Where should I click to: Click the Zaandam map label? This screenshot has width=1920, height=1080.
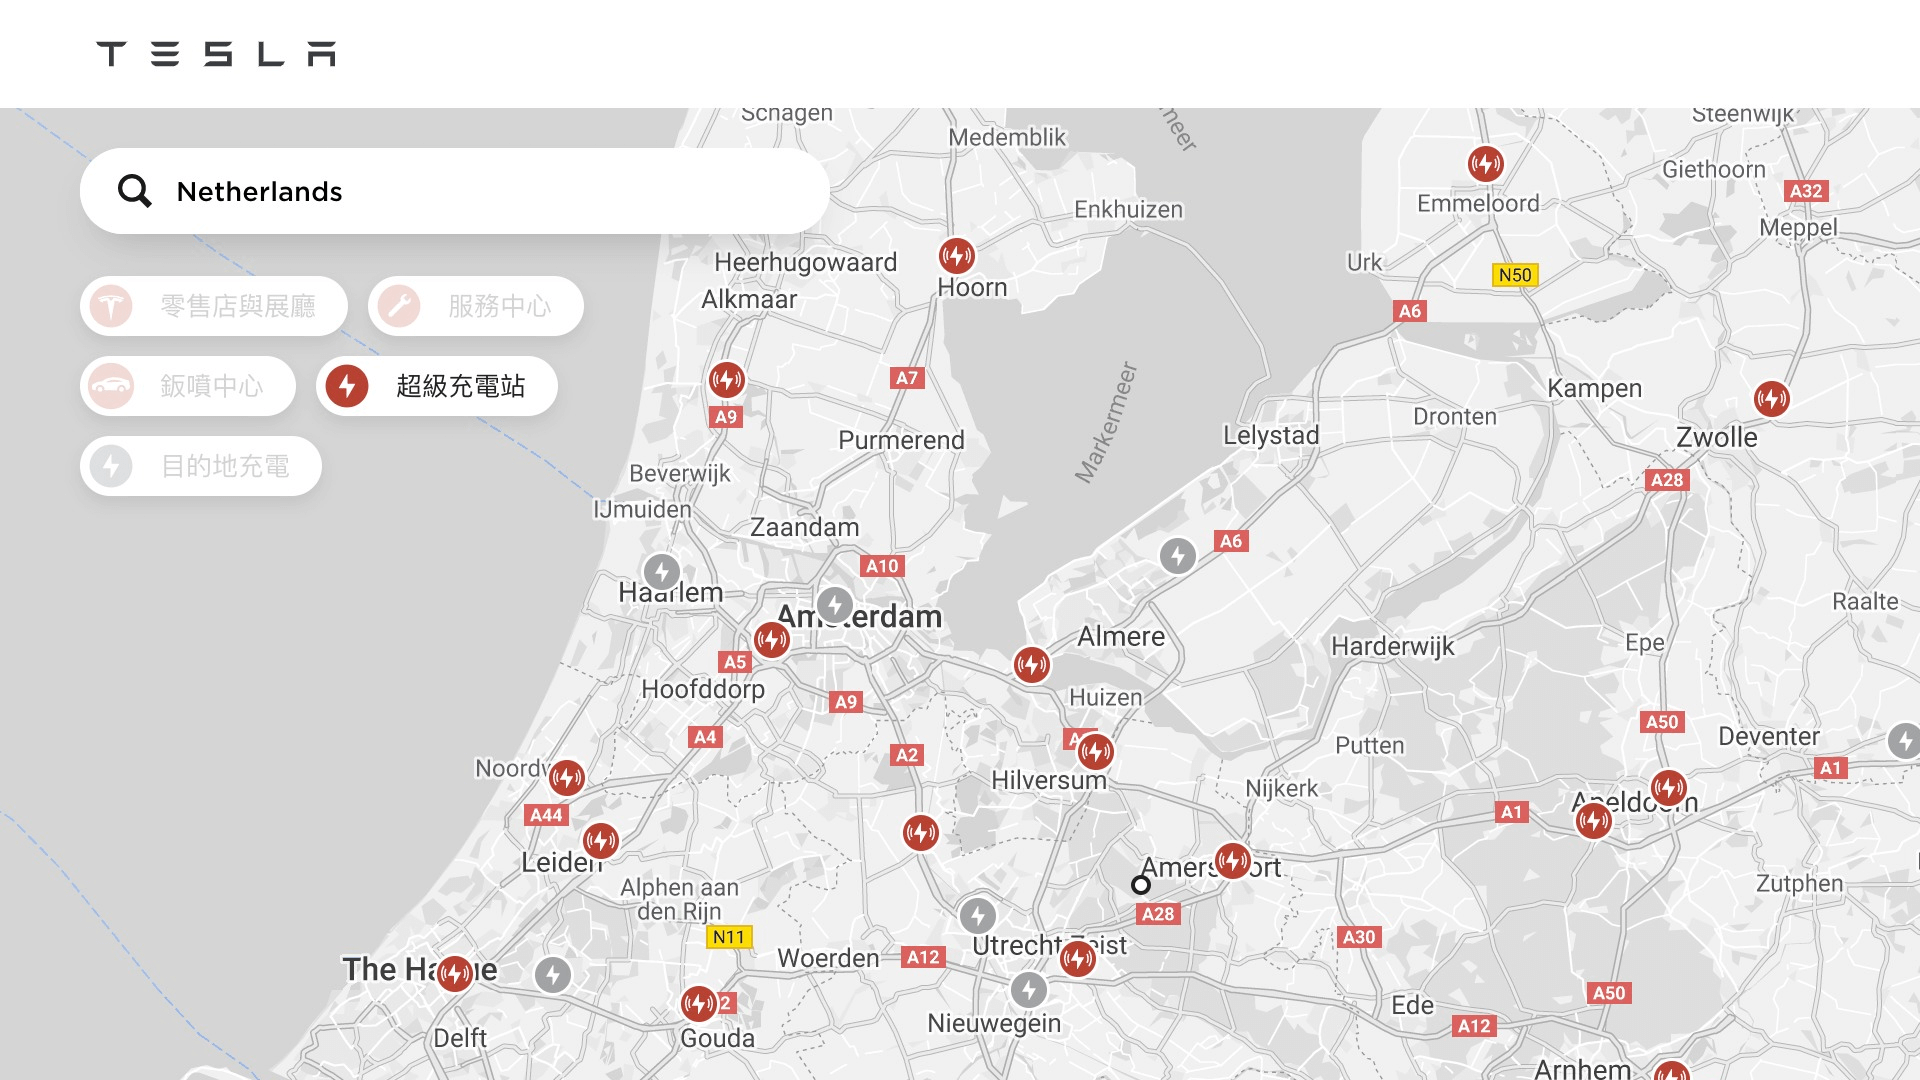(805, 527)
